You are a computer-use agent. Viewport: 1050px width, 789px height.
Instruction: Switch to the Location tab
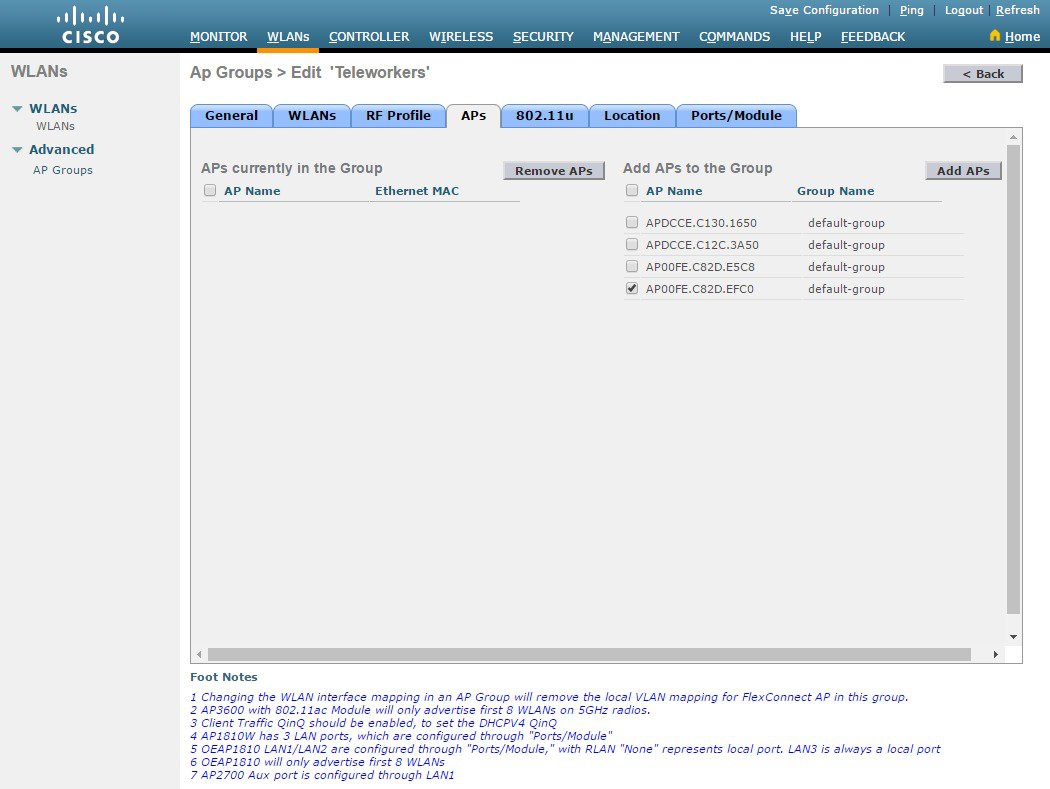[x=632, y=116]
